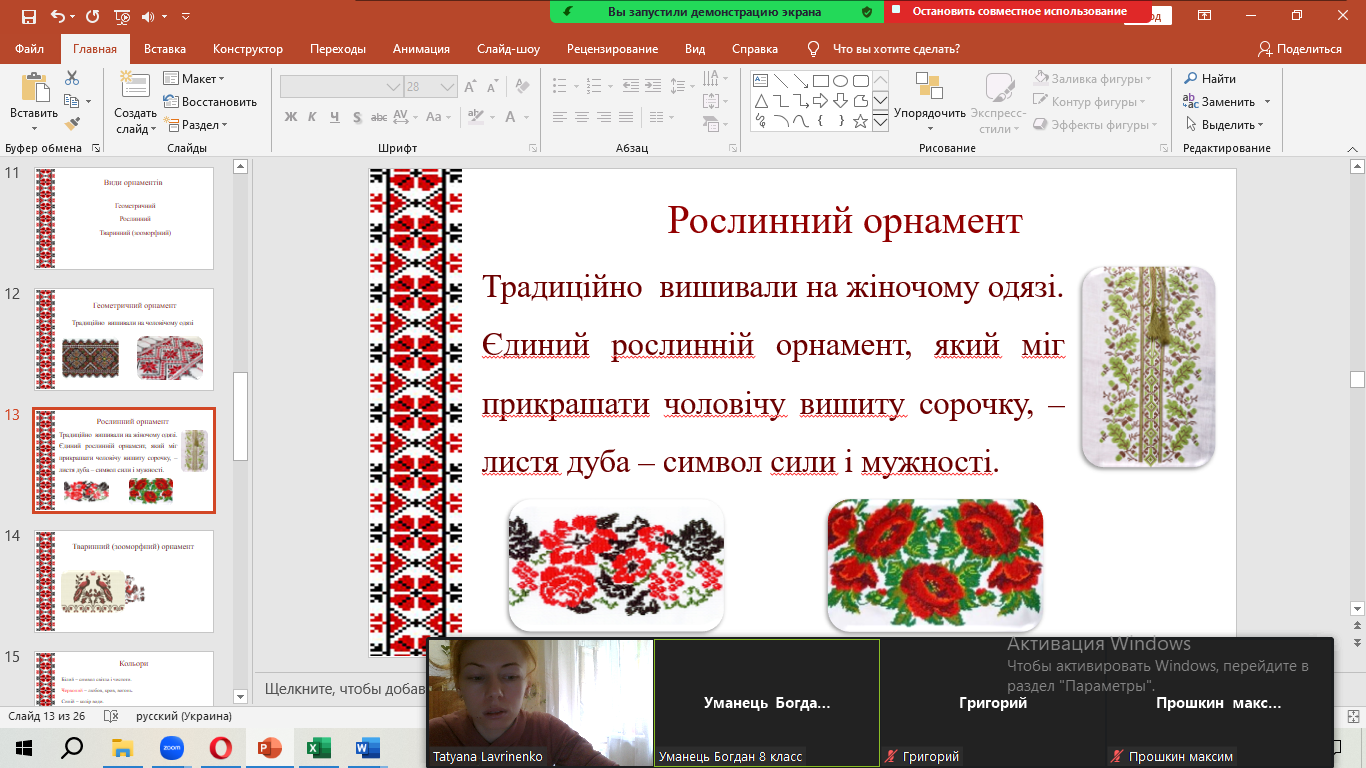Open the Выделить select dropdown
This screenshot has height=768, width=1366.
[x=1225, y=125]
